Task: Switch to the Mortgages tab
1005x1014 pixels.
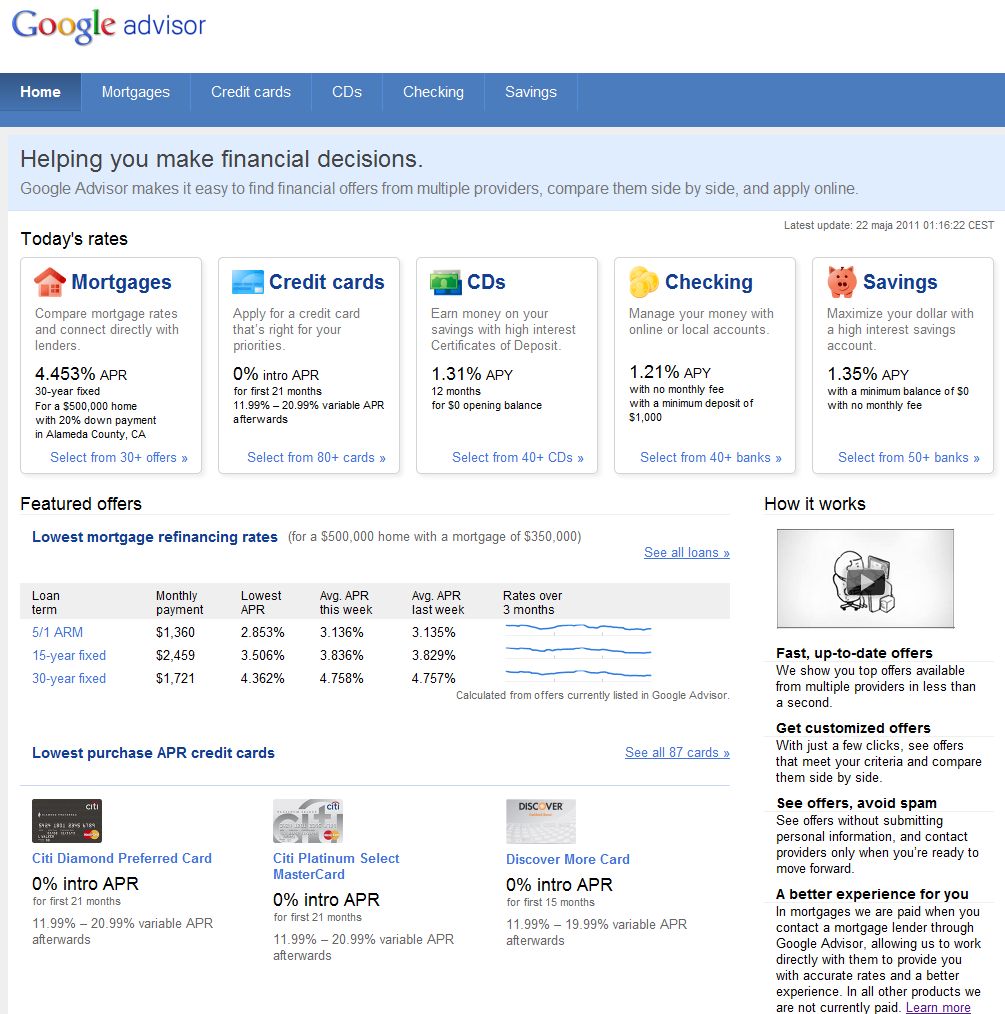Action: [x=136, y=92]
